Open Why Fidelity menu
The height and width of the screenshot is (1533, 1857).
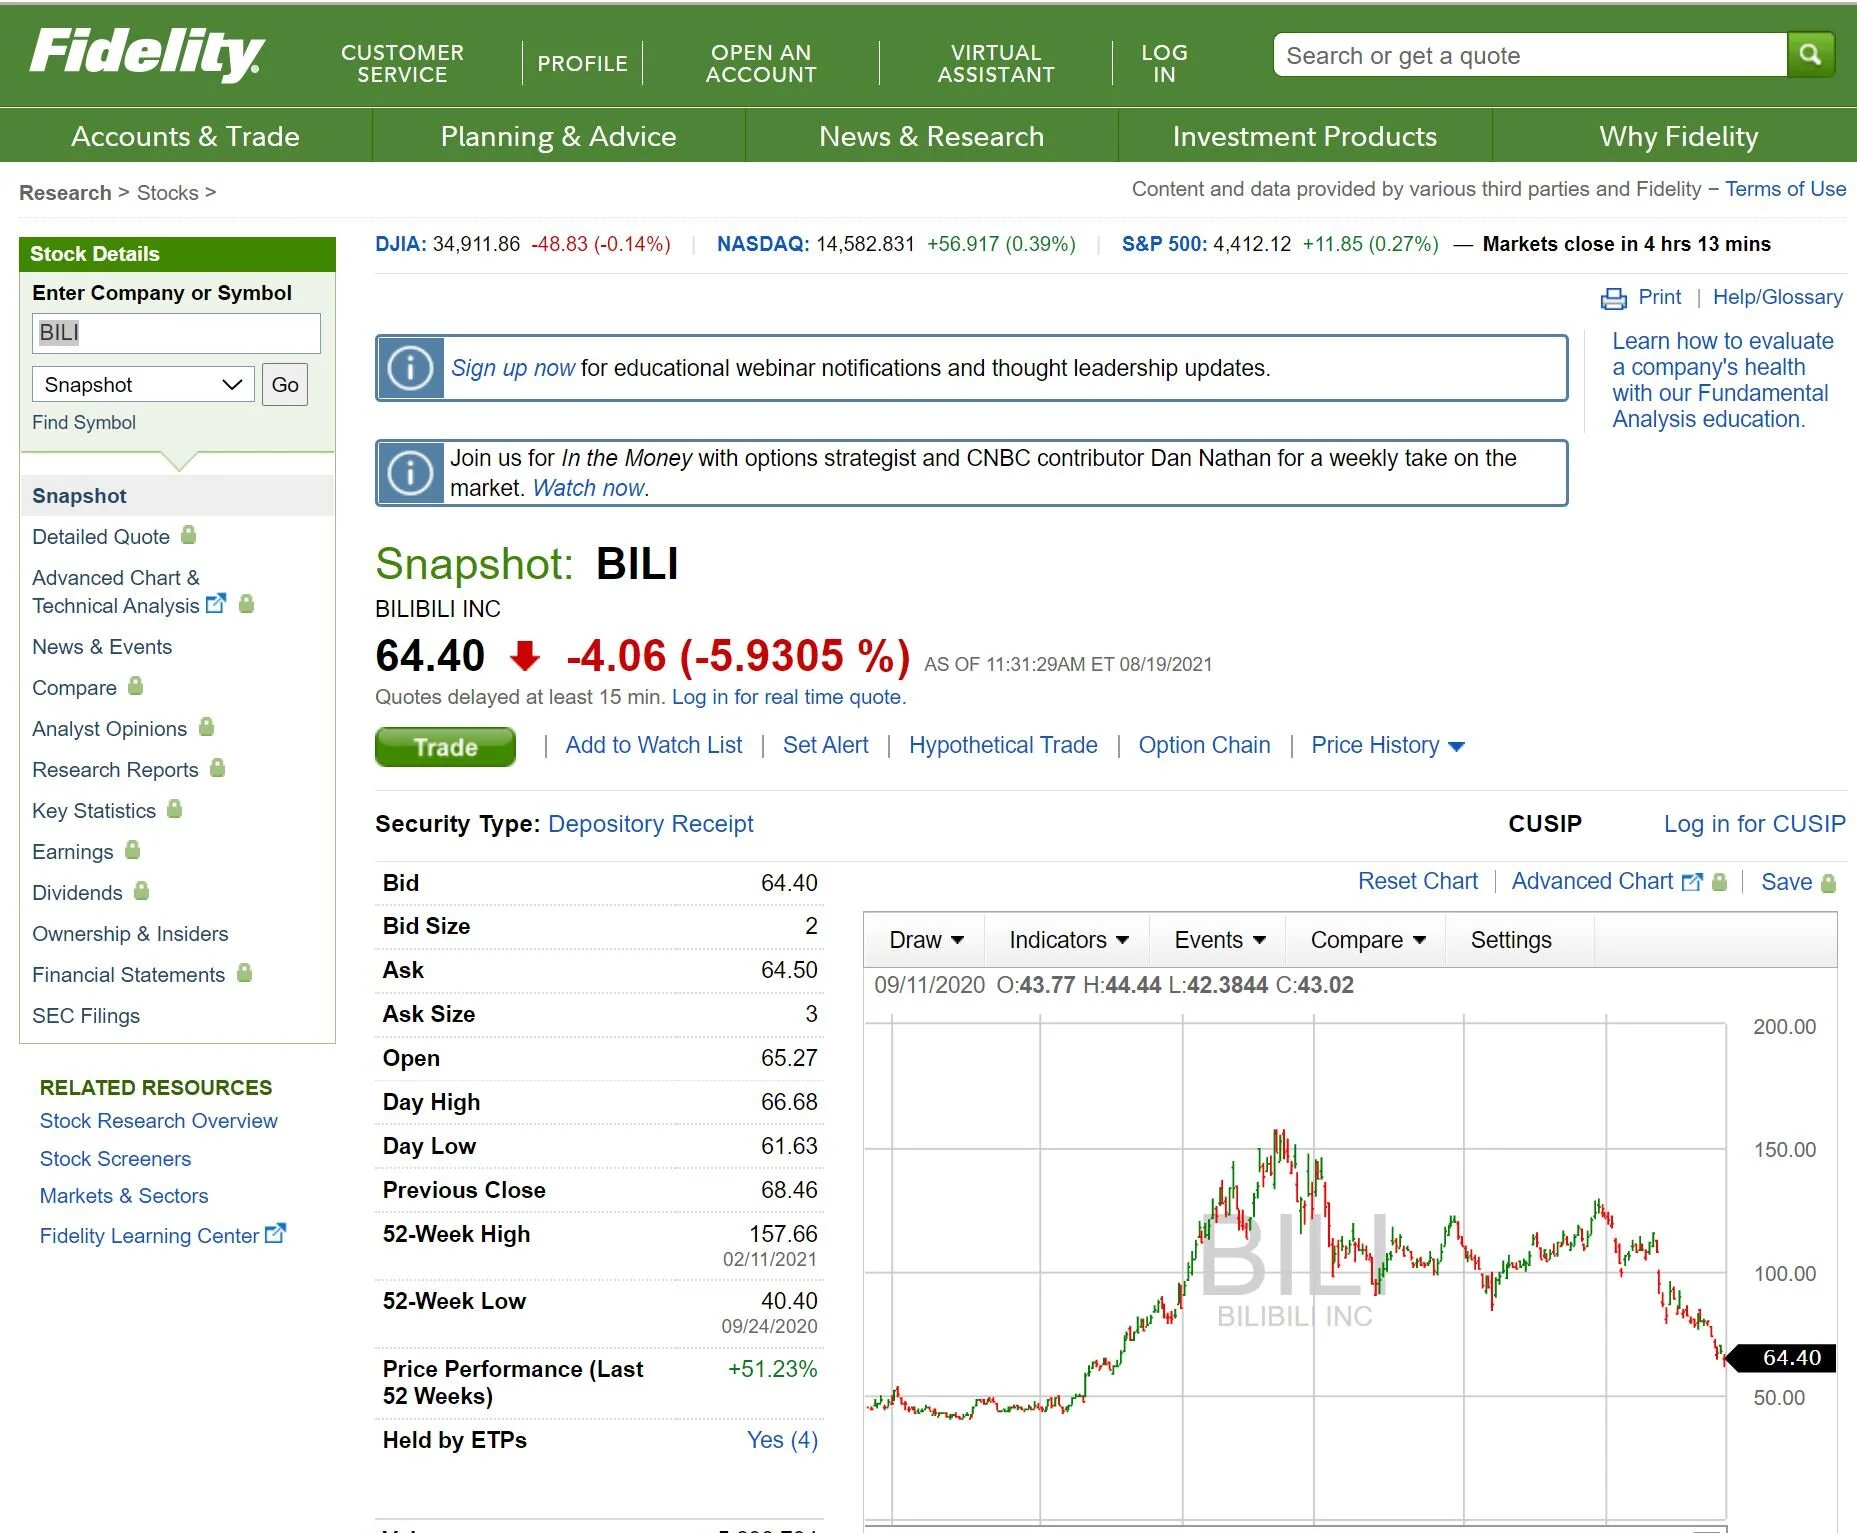coord(1678,136)
